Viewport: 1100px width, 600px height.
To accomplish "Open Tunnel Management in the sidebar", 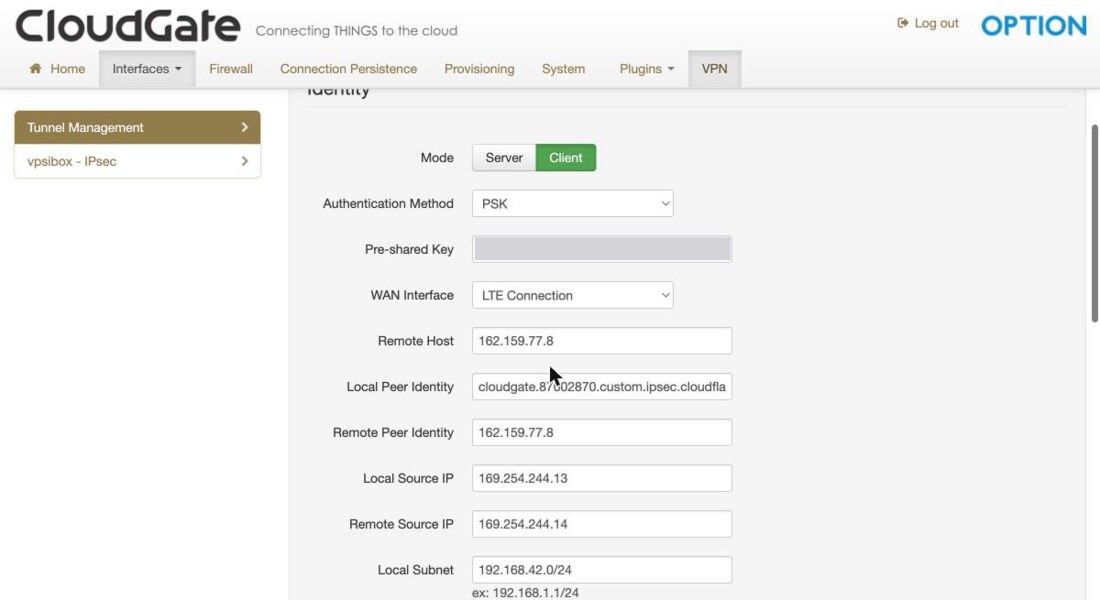I will (x=138, y=127).
